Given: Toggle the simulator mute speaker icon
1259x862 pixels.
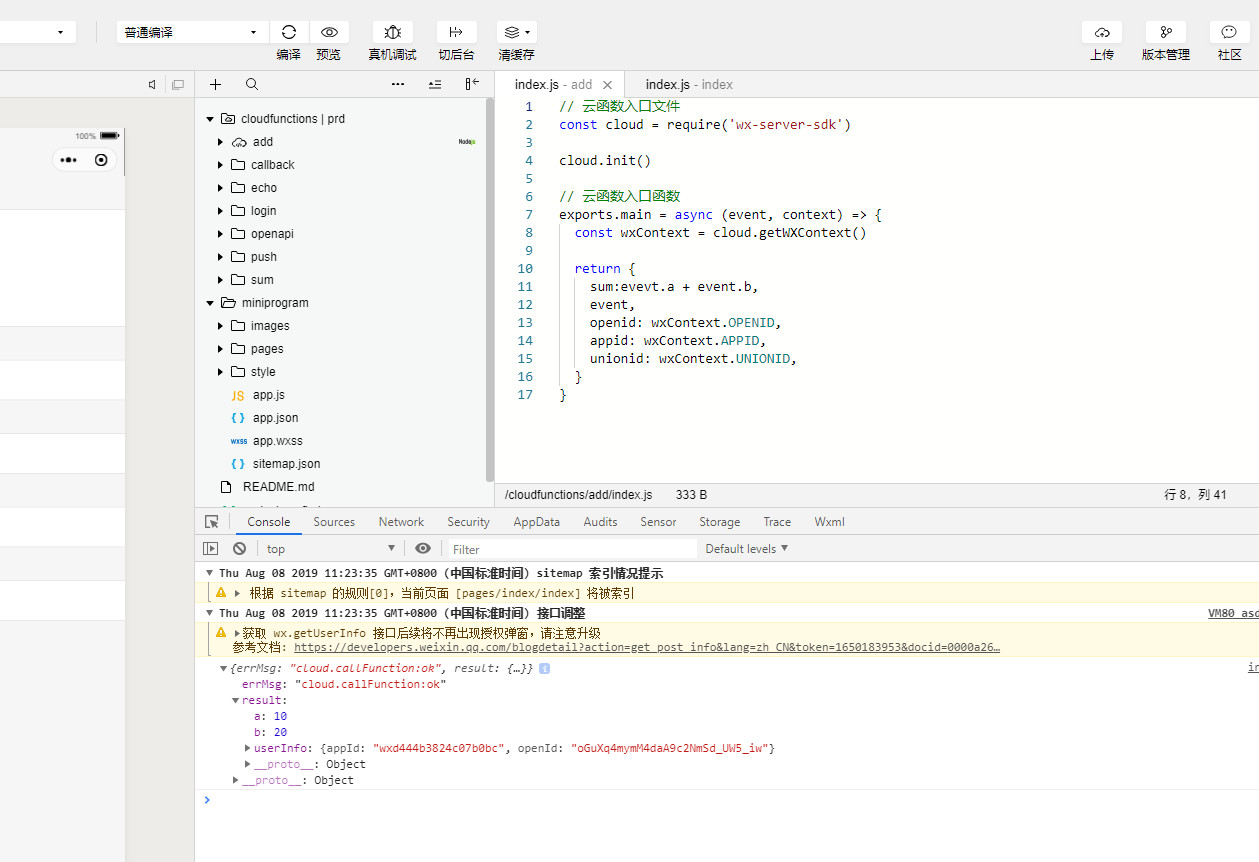Looking at the screenshot, I should [152, 85].
